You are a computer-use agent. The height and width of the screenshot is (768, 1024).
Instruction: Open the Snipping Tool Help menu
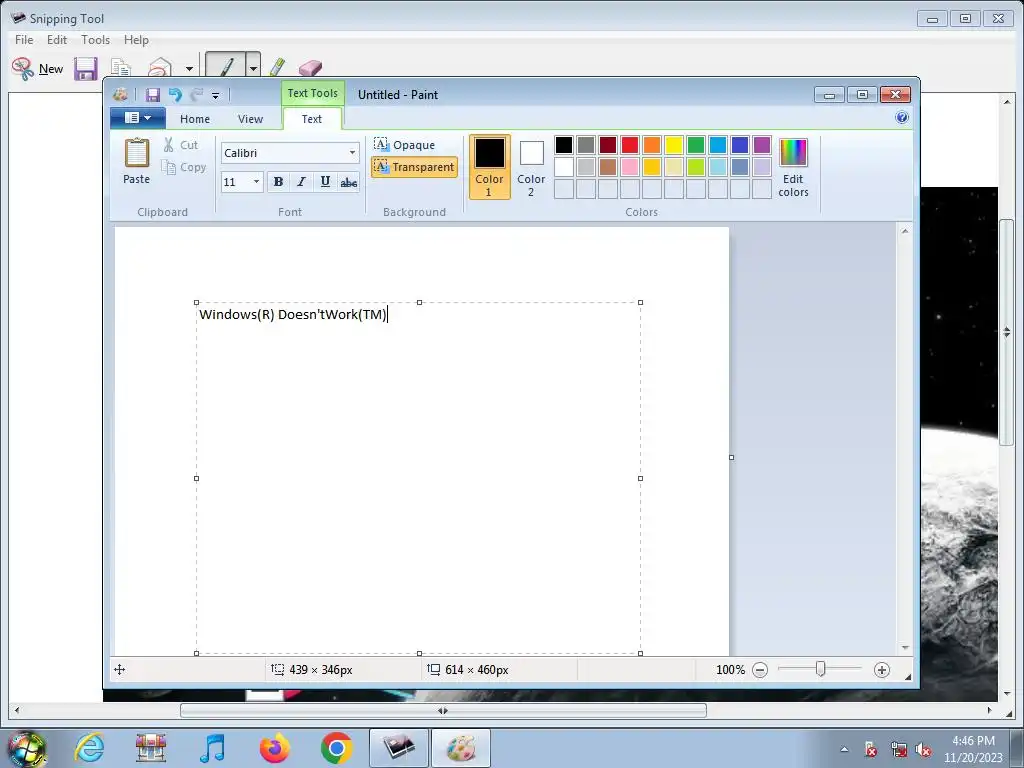(x=136, y=40)
